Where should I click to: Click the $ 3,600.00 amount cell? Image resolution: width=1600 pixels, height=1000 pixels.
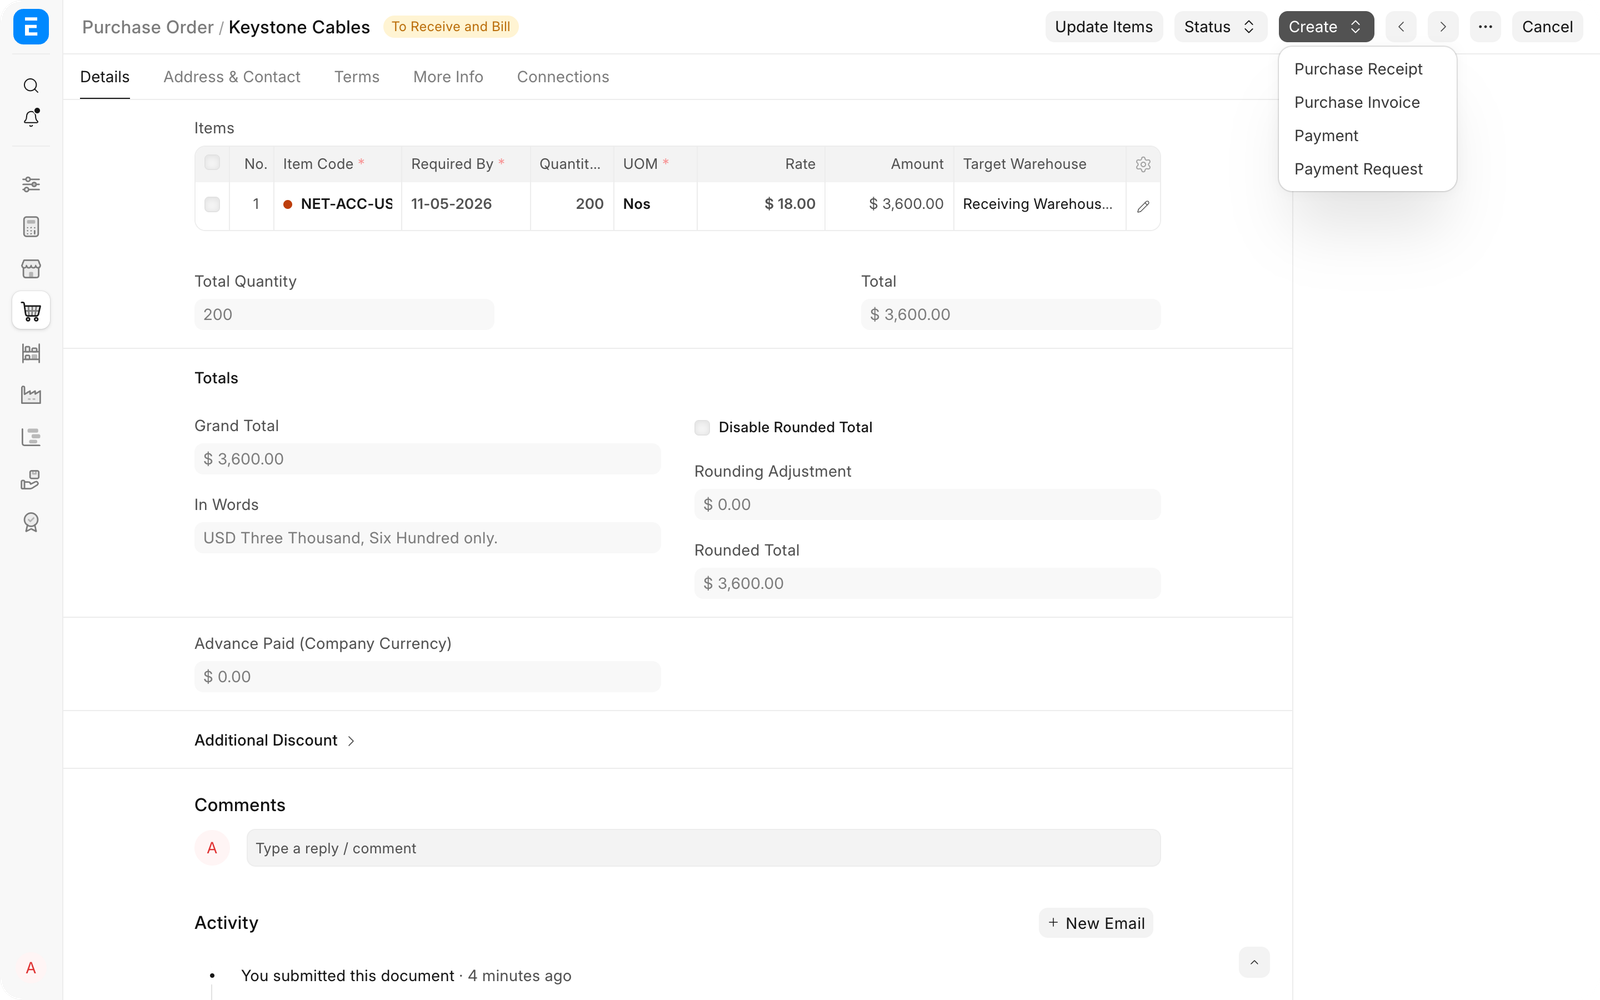pyautogui.click(x=889, y=204)
